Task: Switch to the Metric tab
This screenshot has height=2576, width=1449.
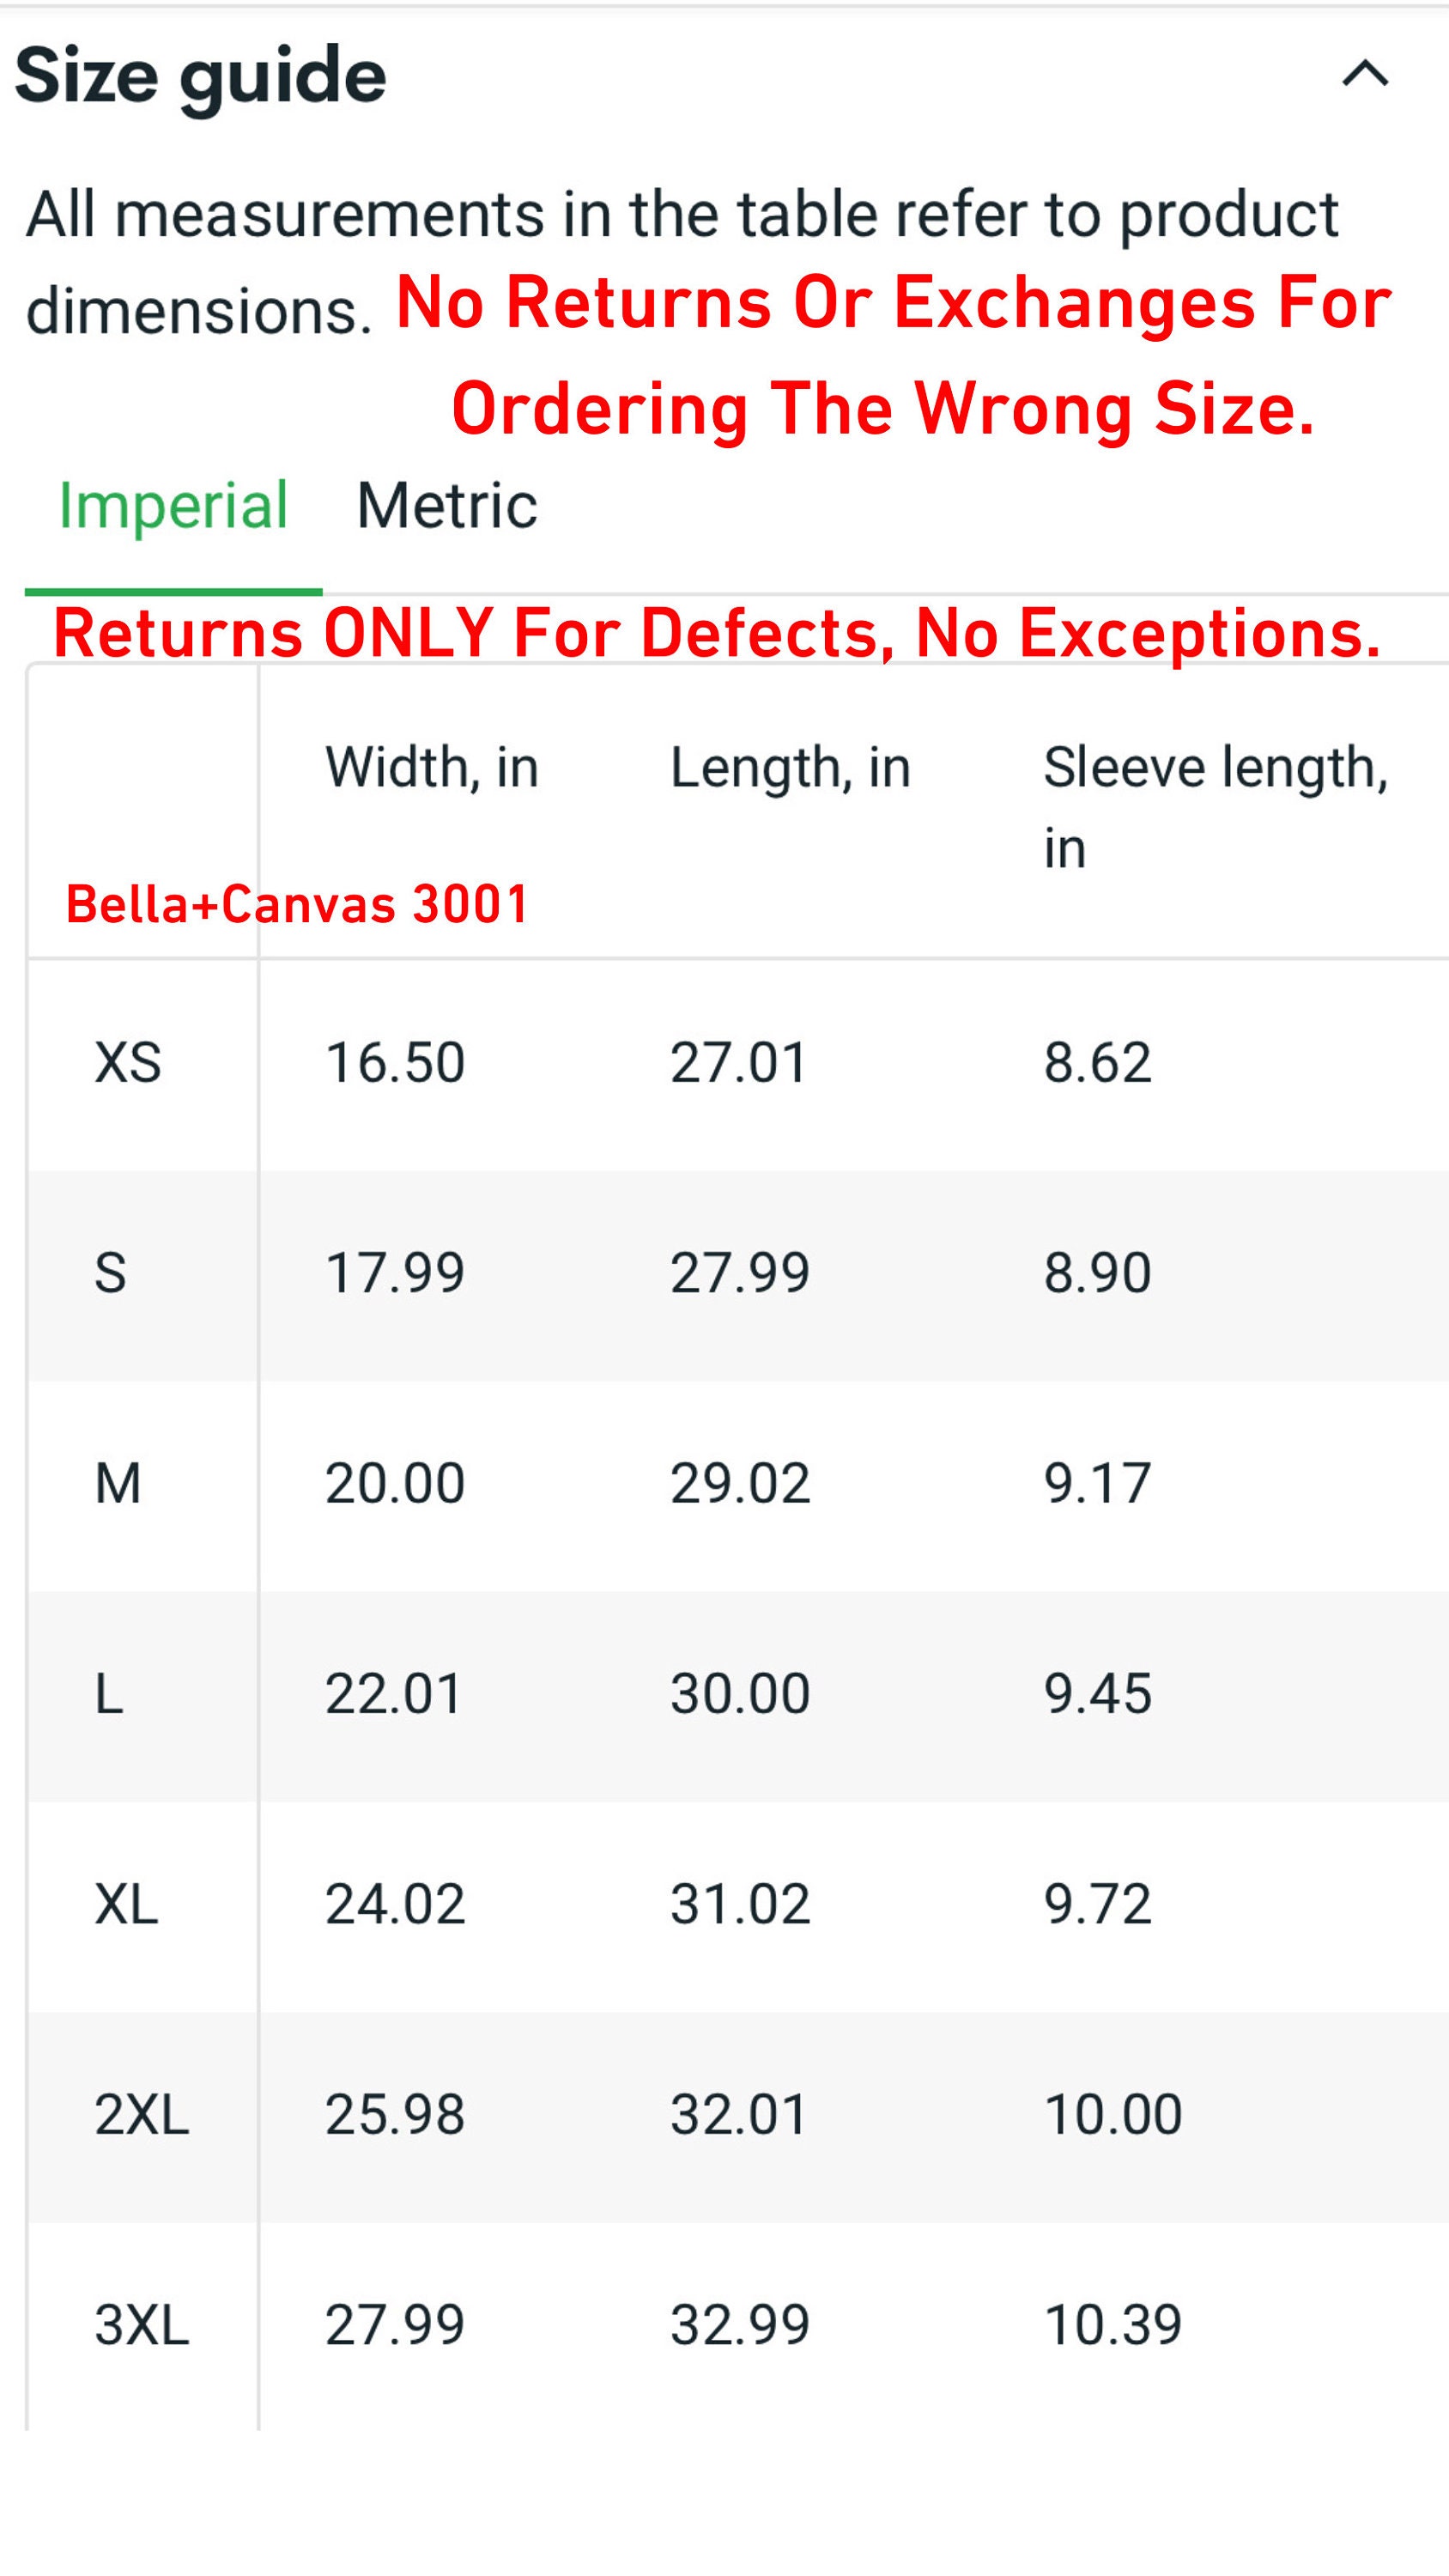Action: (447, 505)
